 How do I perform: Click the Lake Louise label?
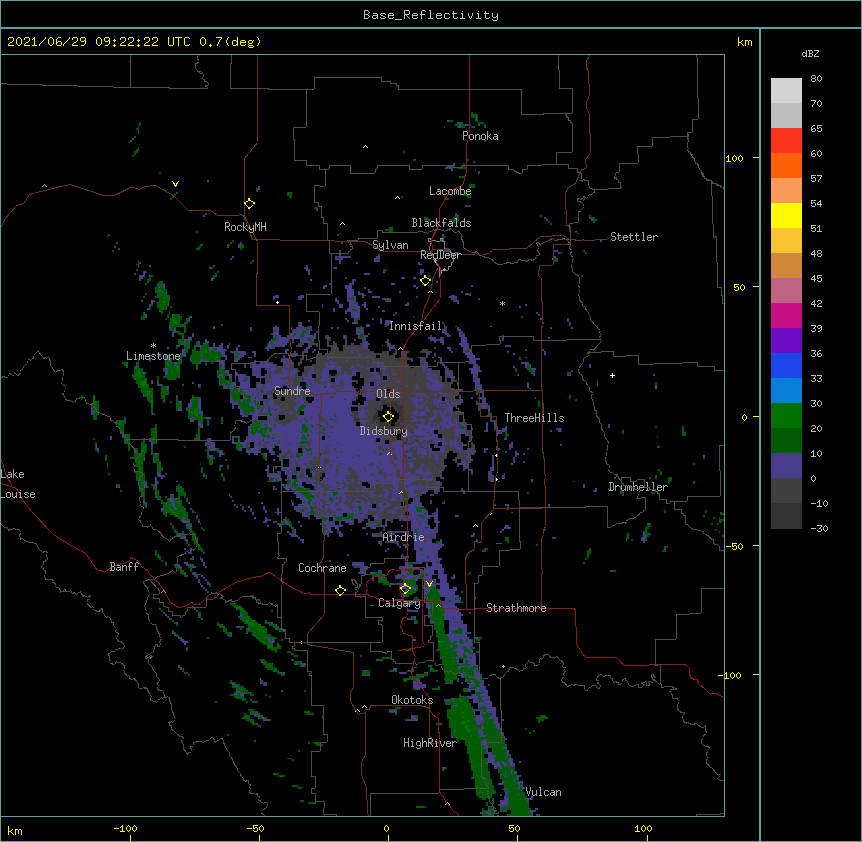[18, 484]
